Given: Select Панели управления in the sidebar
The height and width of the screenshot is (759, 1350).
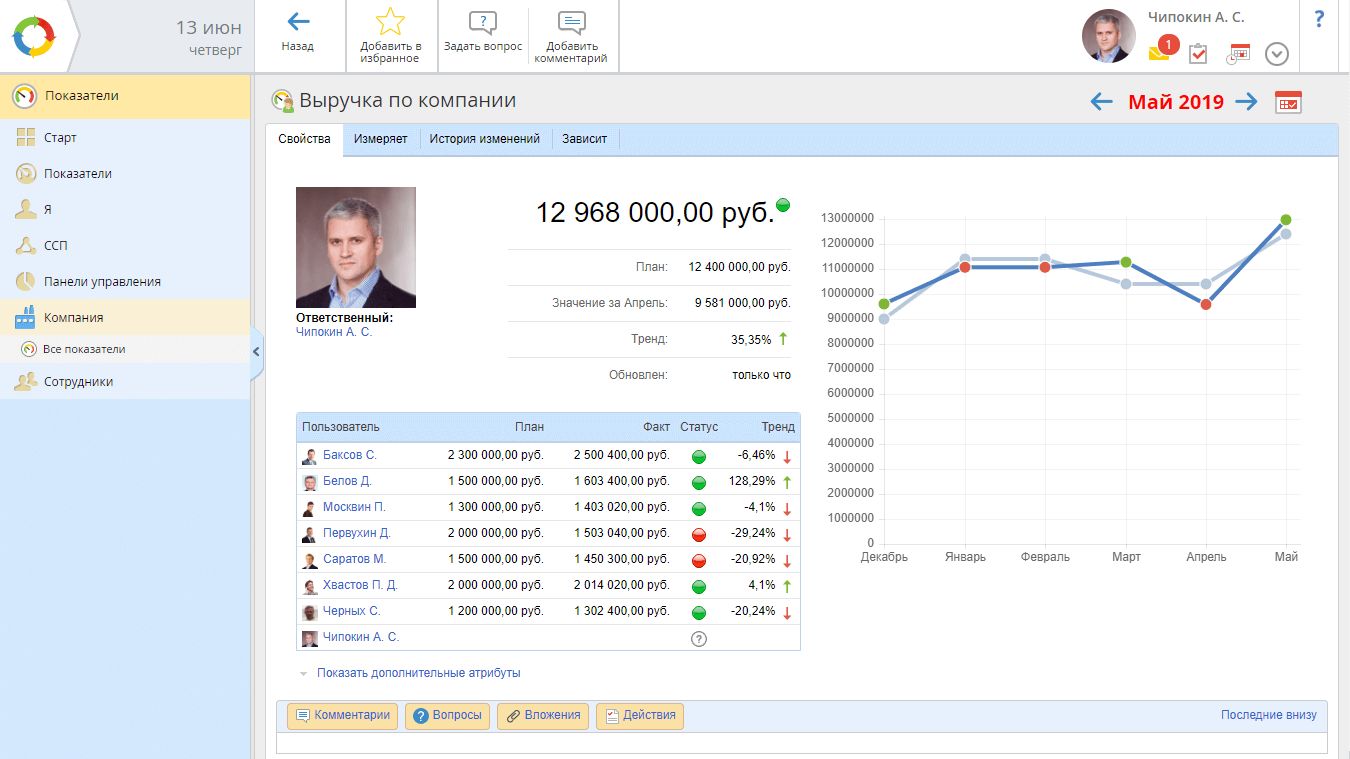Looking at the screenshot, I should (x=102, y=282).
